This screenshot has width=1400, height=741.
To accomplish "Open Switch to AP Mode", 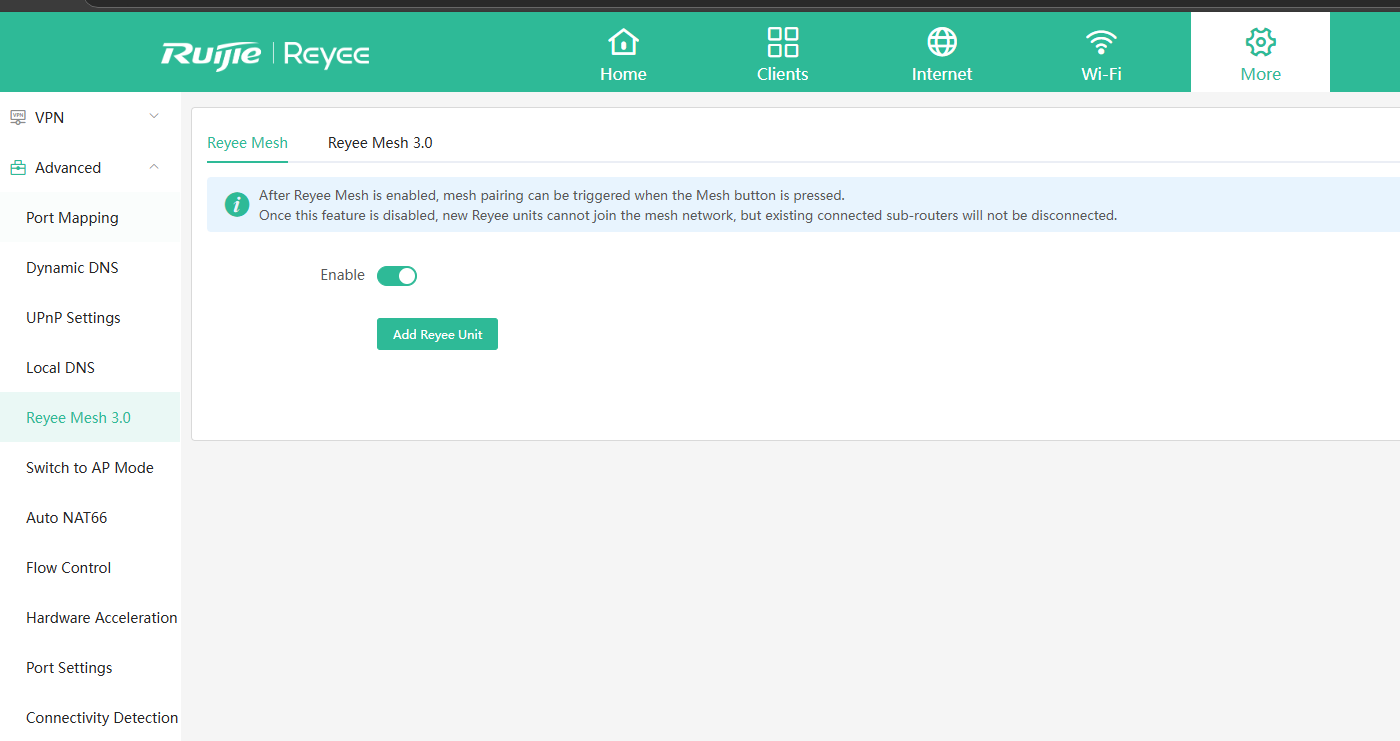I will [x=90, y=468].
